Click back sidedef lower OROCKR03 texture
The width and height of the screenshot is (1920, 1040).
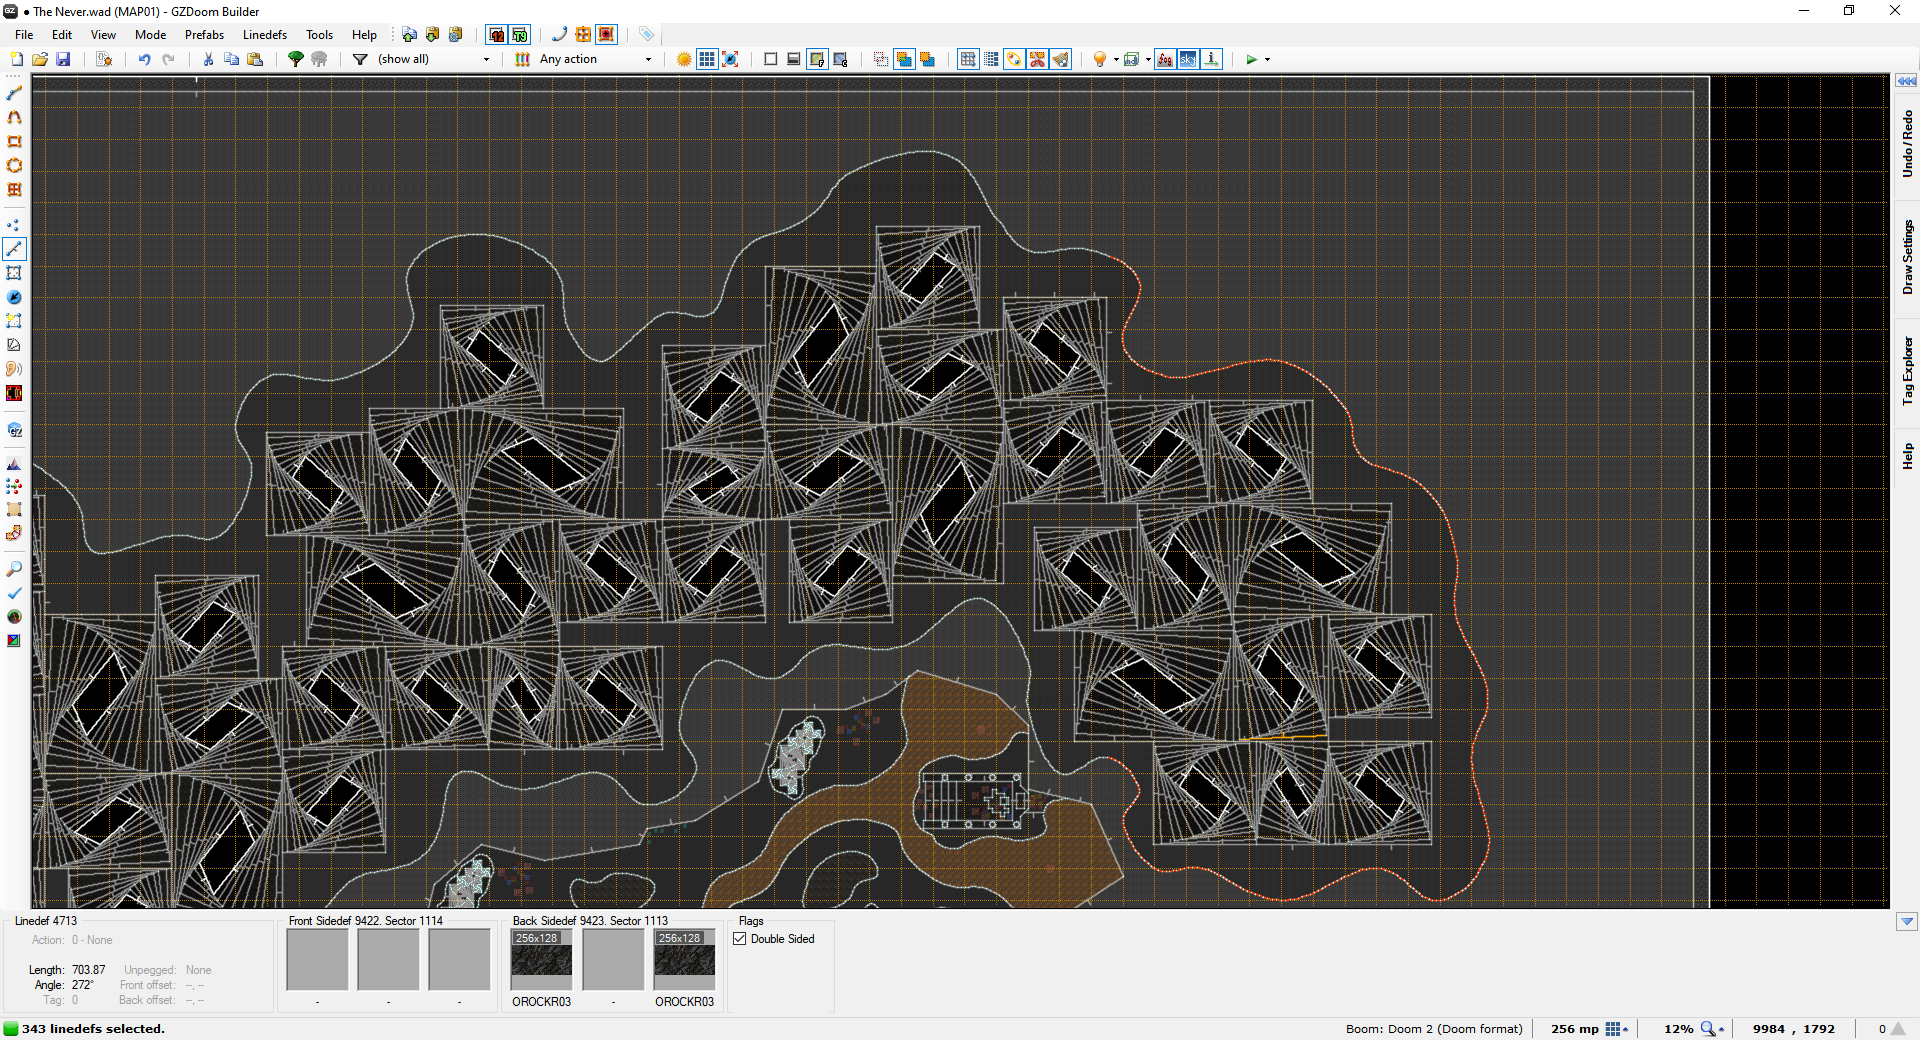coord(684,960)
